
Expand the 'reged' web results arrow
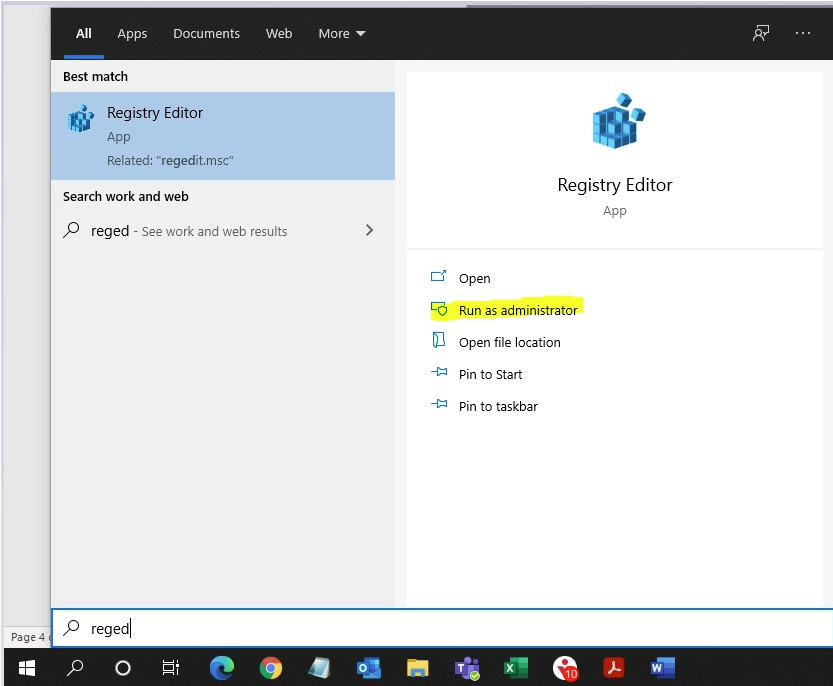[369, 230]
